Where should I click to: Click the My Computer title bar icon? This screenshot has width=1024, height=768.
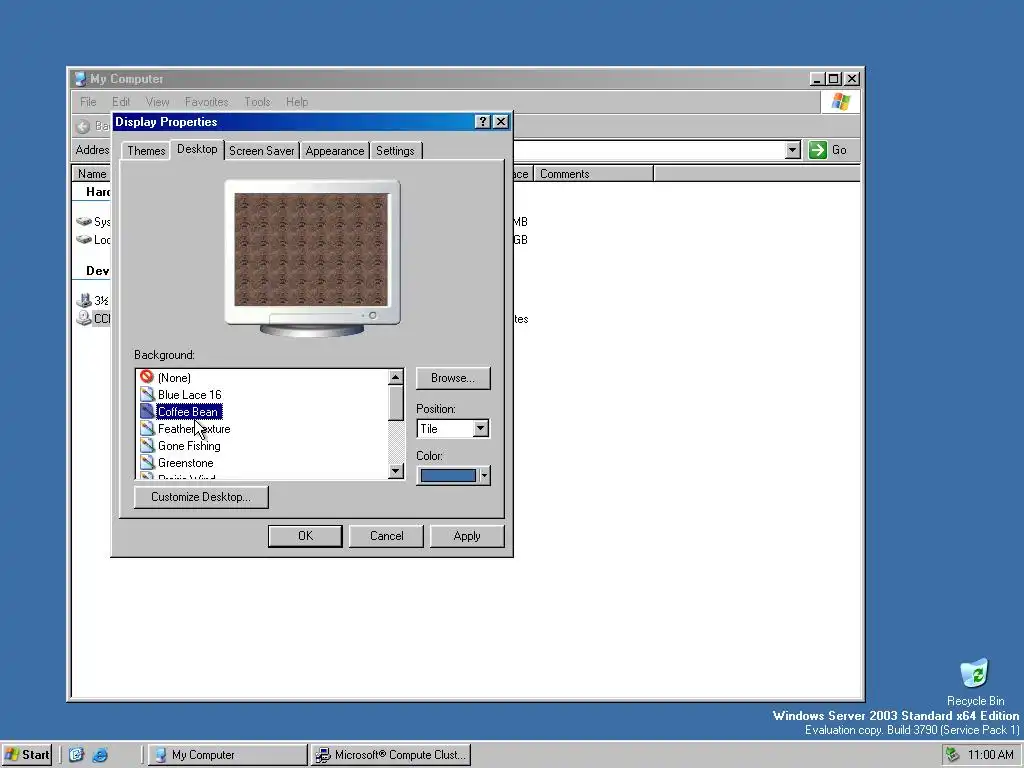[x=80, y=79]
